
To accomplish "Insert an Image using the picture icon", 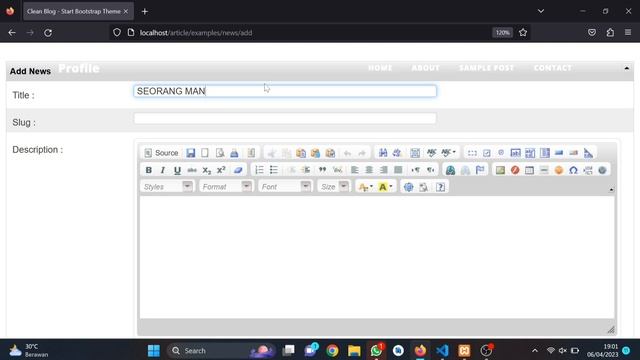I will 500,170.
